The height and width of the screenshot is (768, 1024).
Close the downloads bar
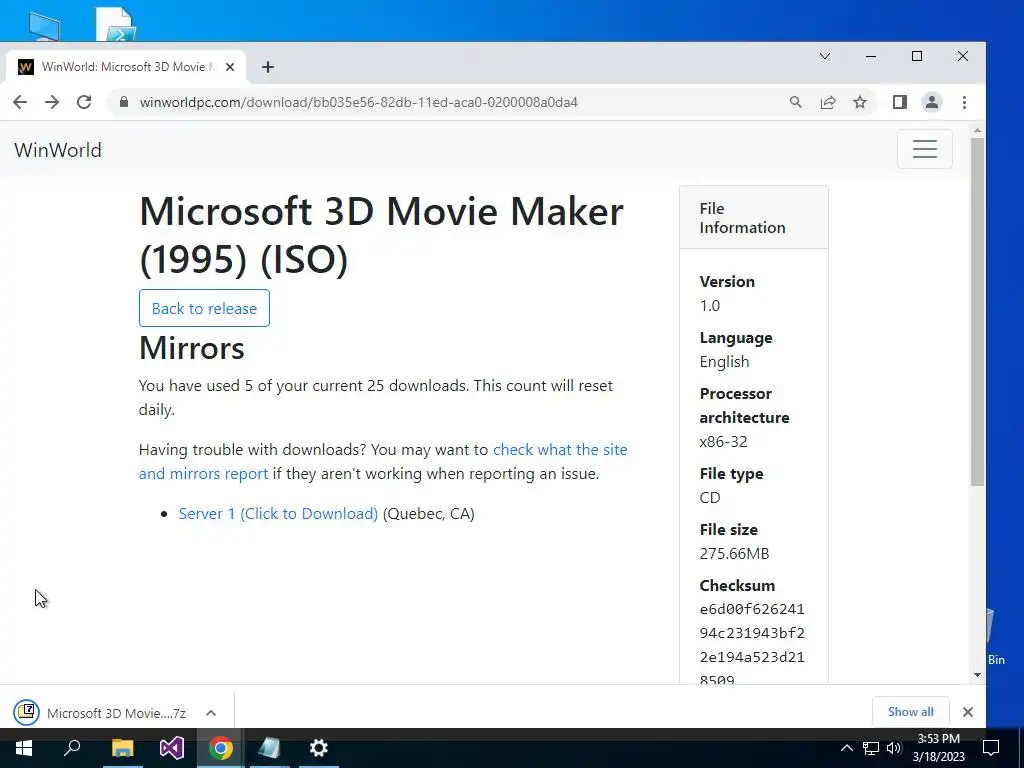(x=968, y=712)
